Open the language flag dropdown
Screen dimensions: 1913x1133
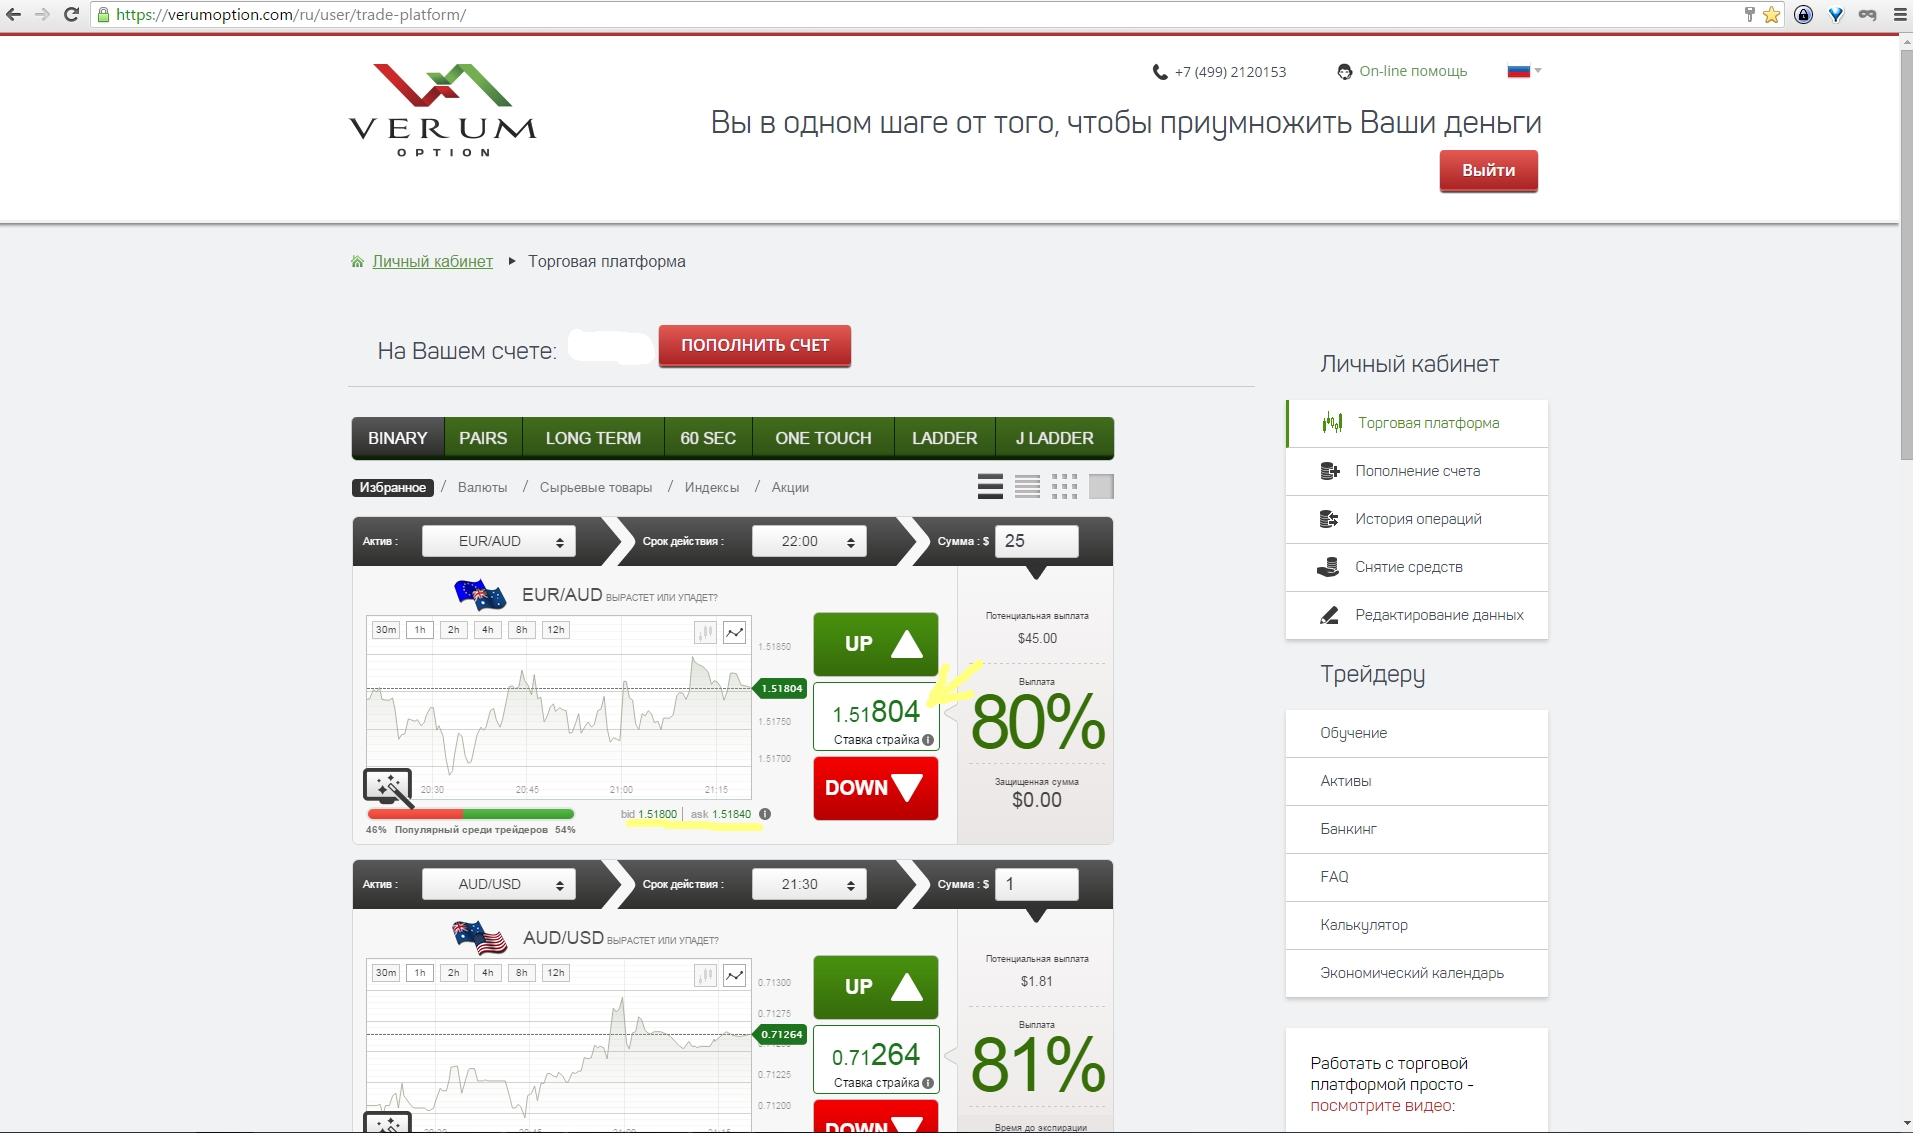[1524, 71]
